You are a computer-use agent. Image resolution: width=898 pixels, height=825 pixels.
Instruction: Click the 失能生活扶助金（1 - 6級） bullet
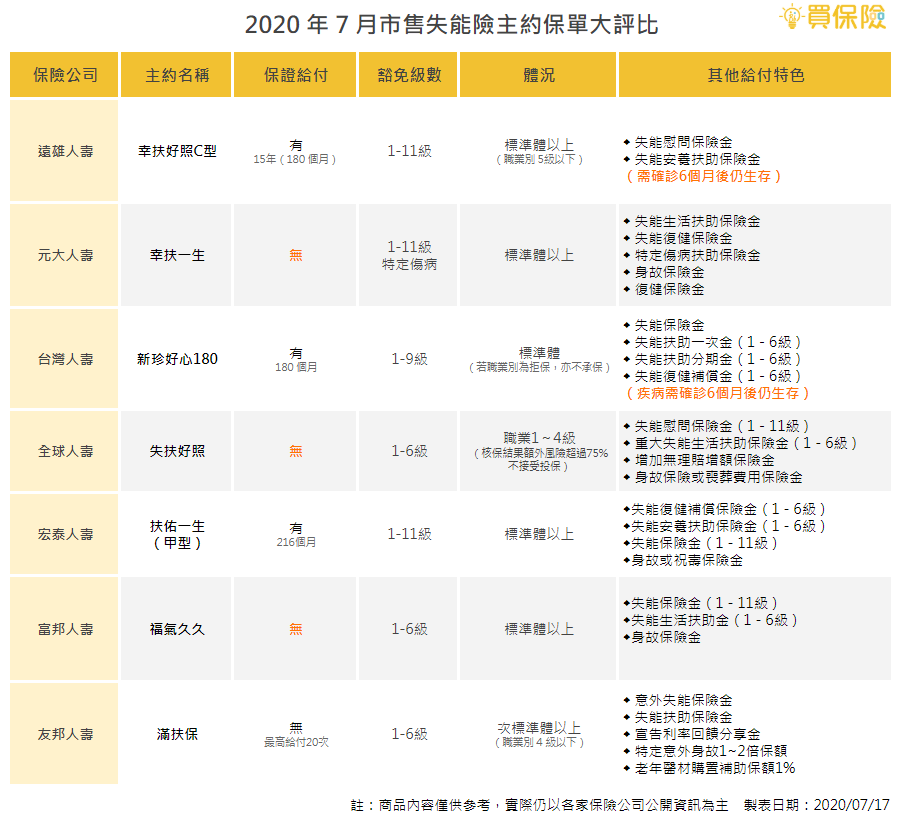pyautogui.click(x=711, y=620)
